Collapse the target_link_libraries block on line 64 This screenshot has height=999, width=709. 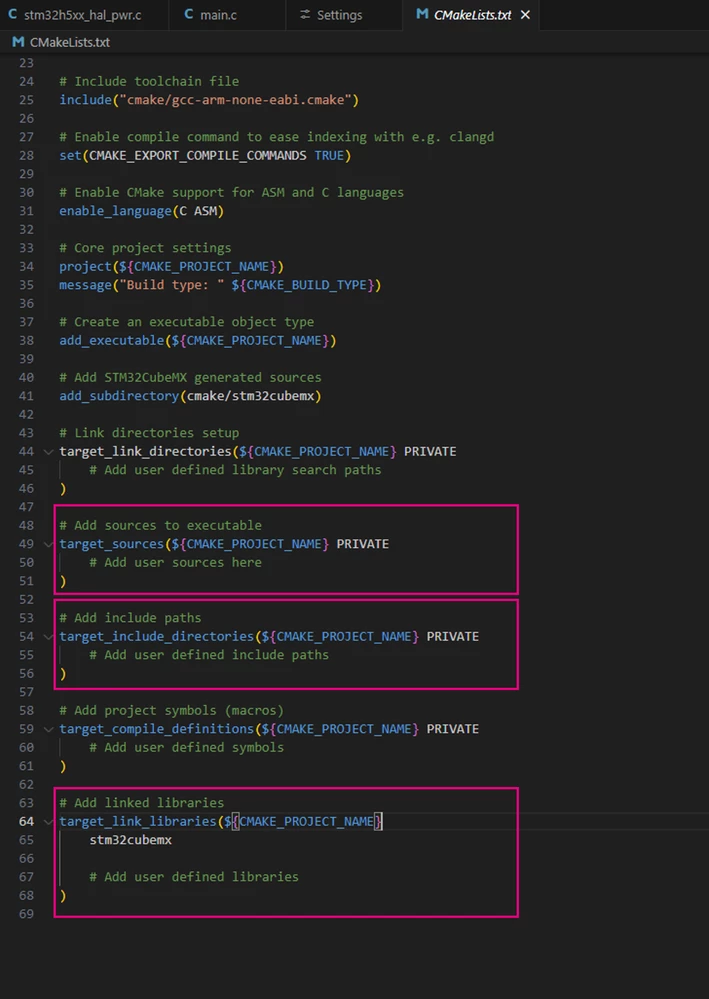pyautogui.click(x=48, y=822)
